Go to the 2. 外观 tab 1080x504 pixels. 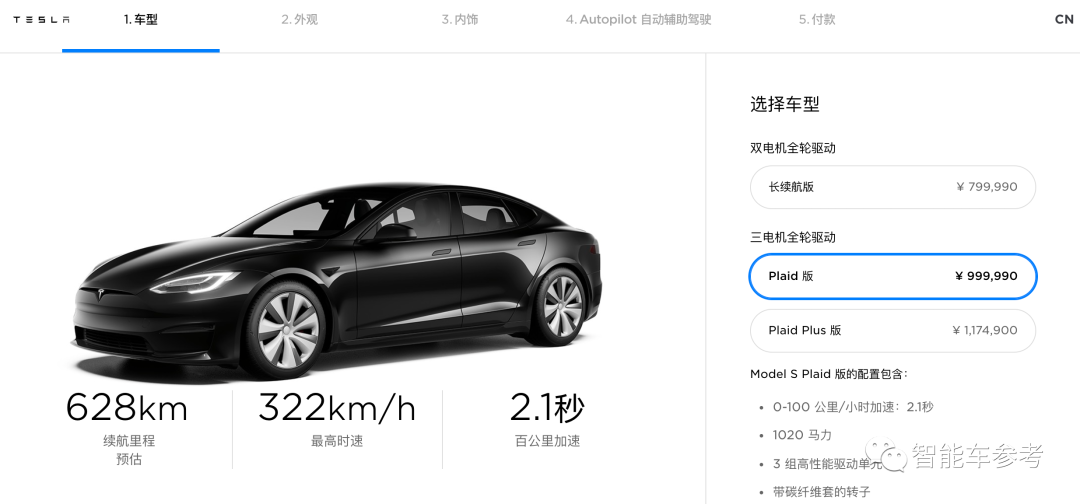coord(300,19)
